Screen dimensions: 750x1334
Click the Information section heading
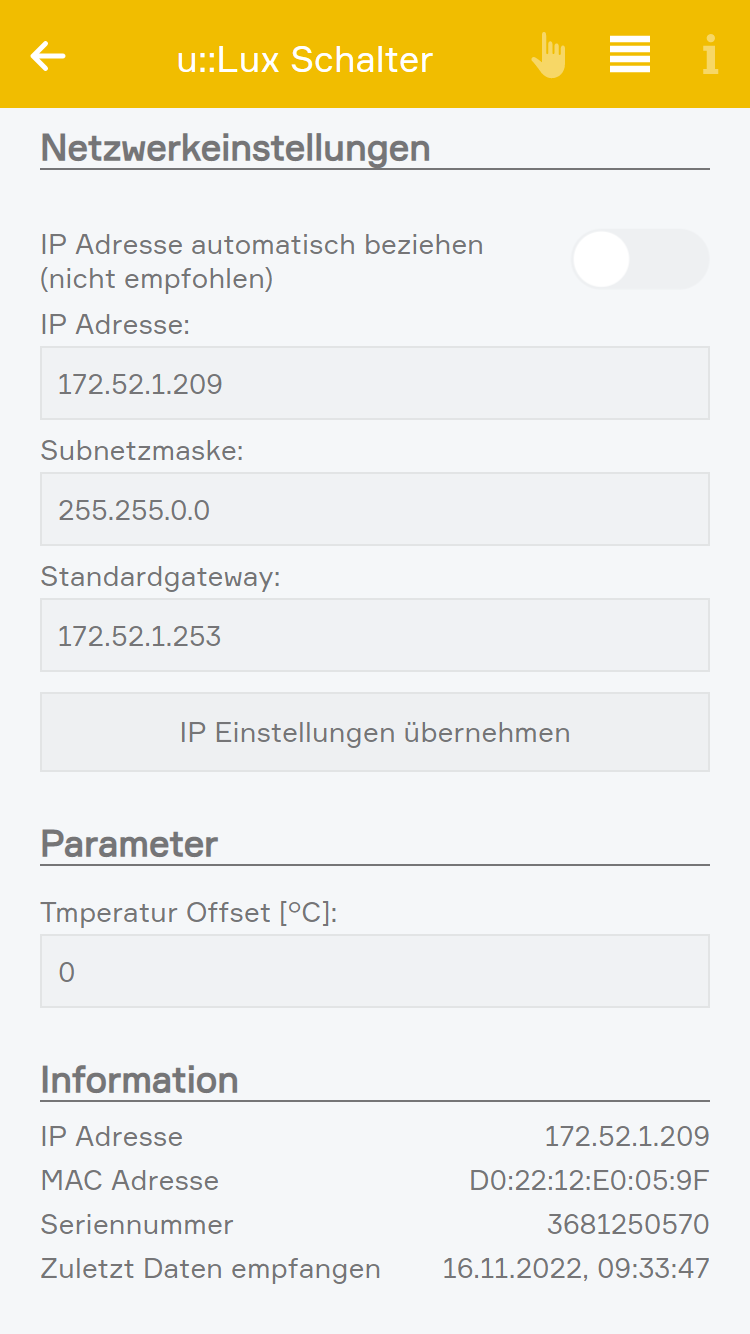coord(139,1080)
